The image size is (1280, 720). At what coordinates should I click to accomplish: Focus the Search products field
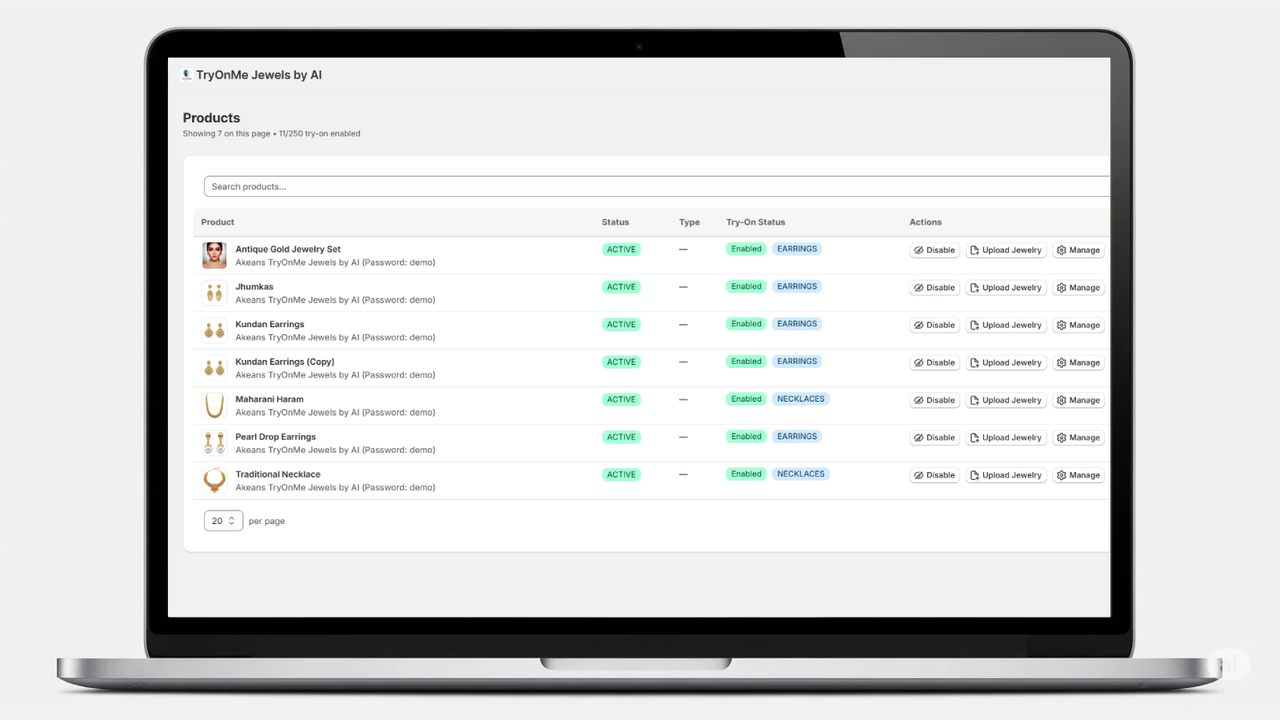(x=657, y=187)
